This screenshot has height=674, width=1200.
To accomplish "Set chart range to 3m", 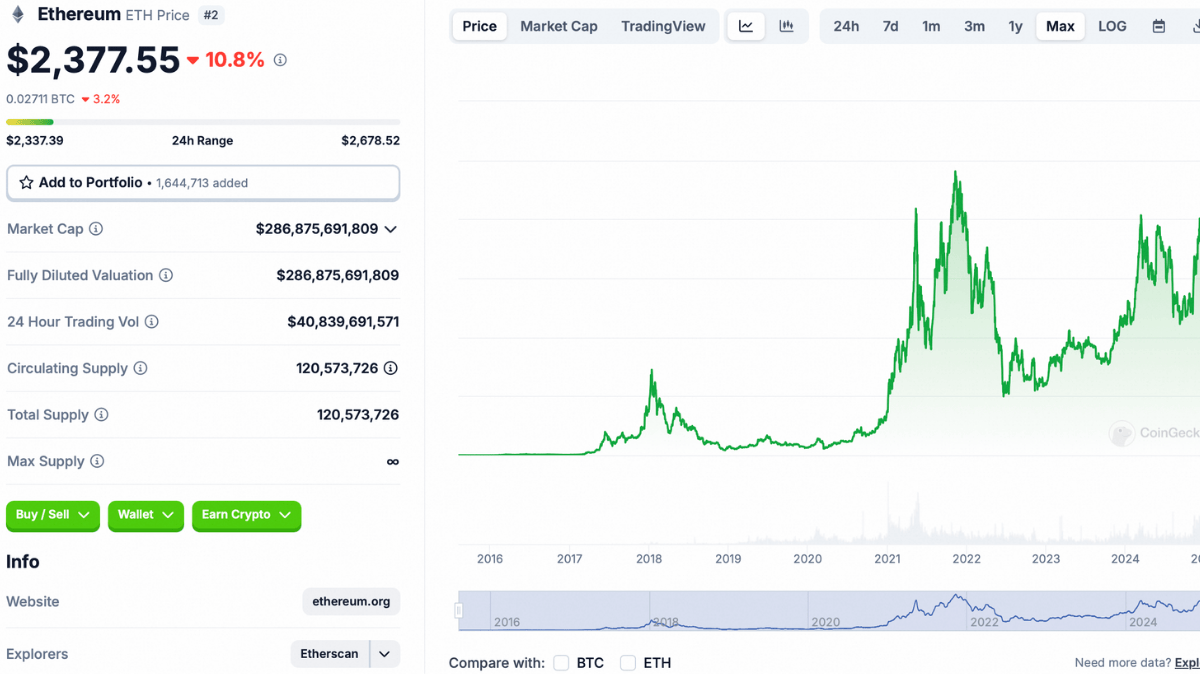I will click(974, 26).
